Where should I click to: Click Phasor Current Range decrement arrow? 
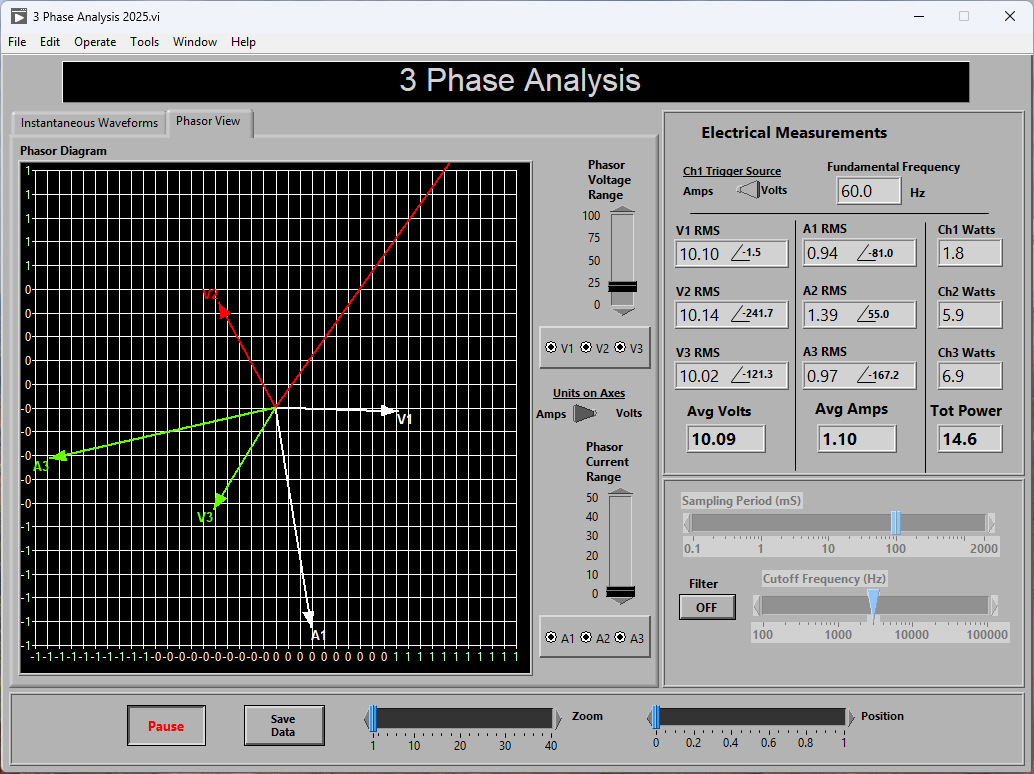click(x=621, y=603)
